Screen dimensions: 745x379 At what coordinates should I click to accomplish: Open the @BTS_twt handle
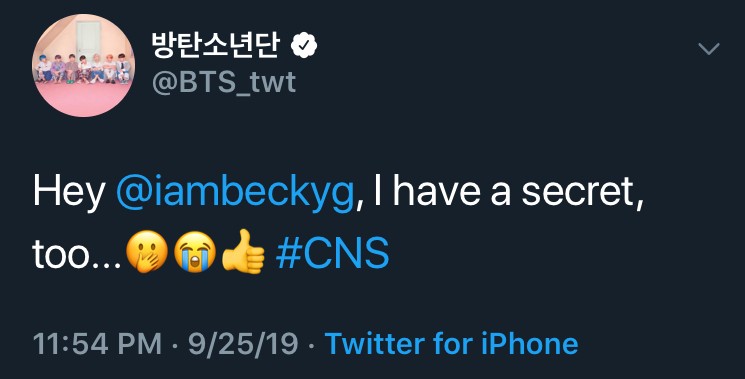click(x=224, y=82)
